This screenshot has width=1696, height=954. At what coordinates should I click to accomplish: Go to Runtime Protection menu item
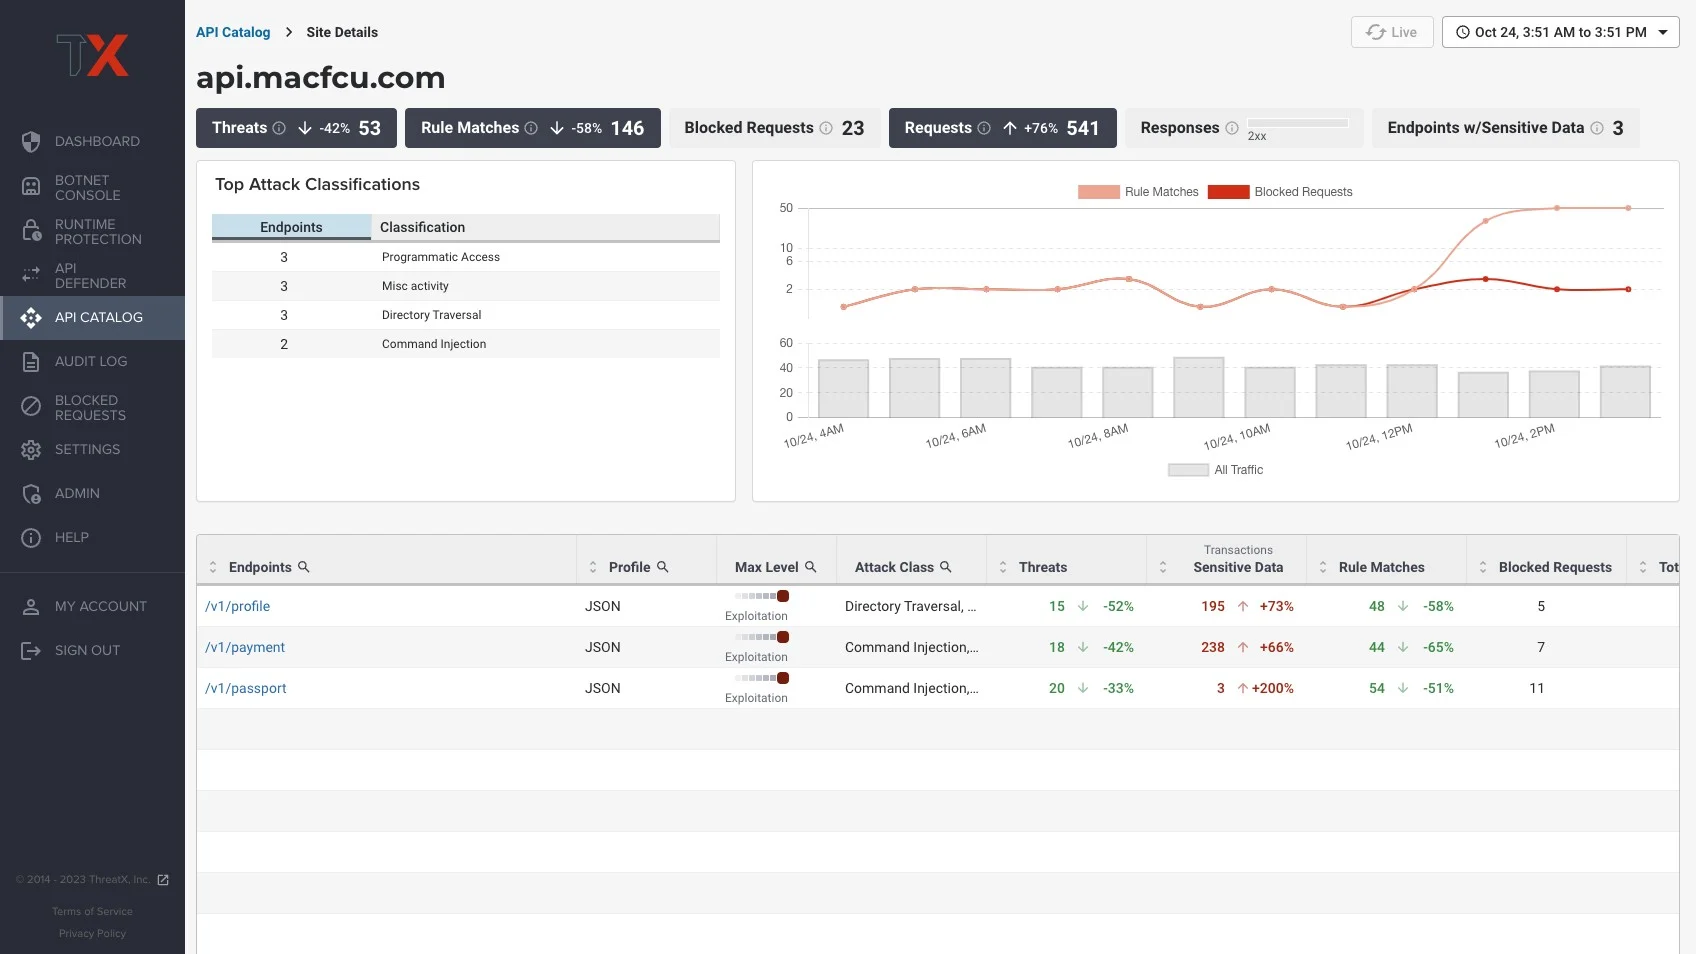pyautogui.click(x=92, y=232)
